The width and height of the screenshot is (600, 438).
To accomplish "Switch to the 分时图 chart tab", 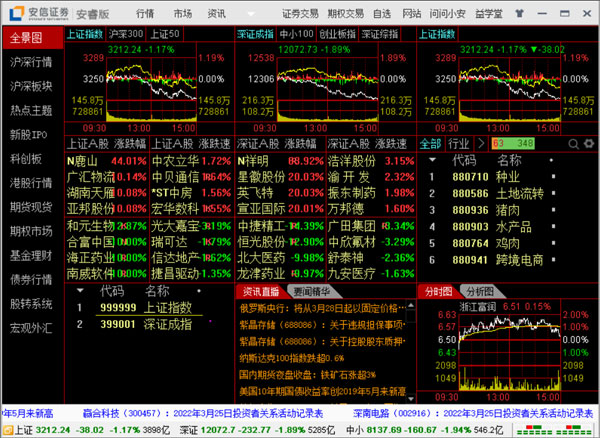I will click(439, 292).
